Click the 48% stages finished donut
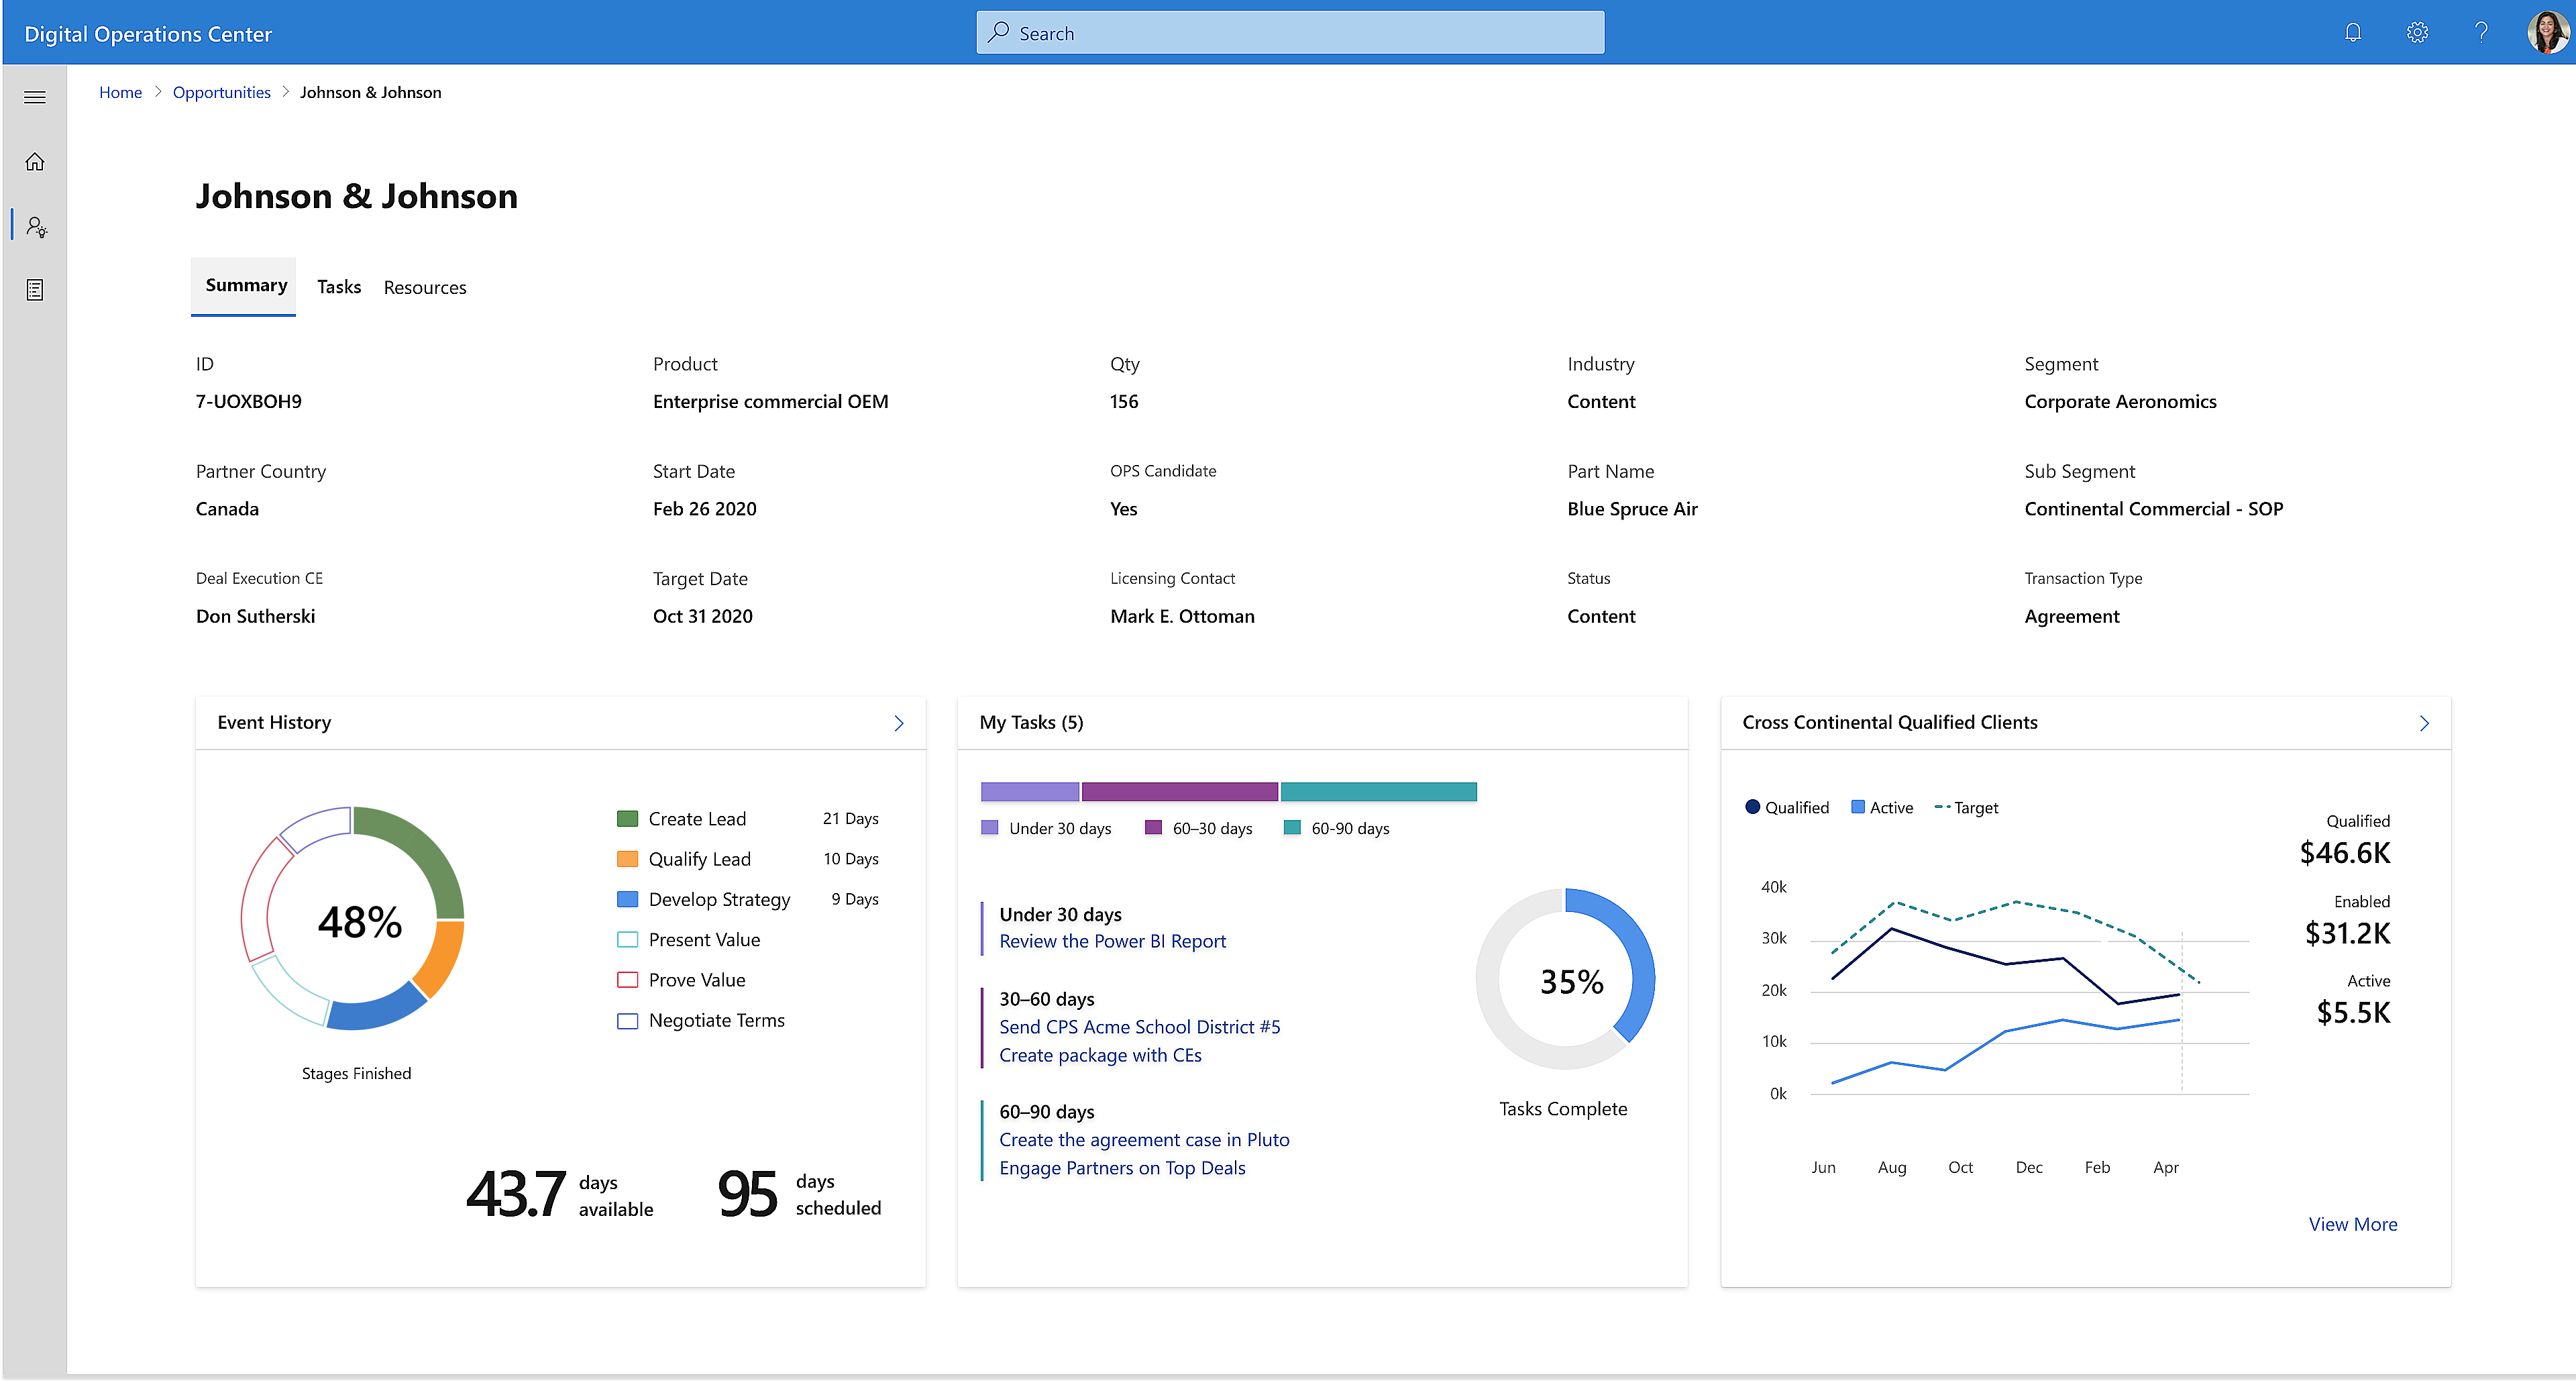The image size is (2576, 1381). (x=353, y=918)
